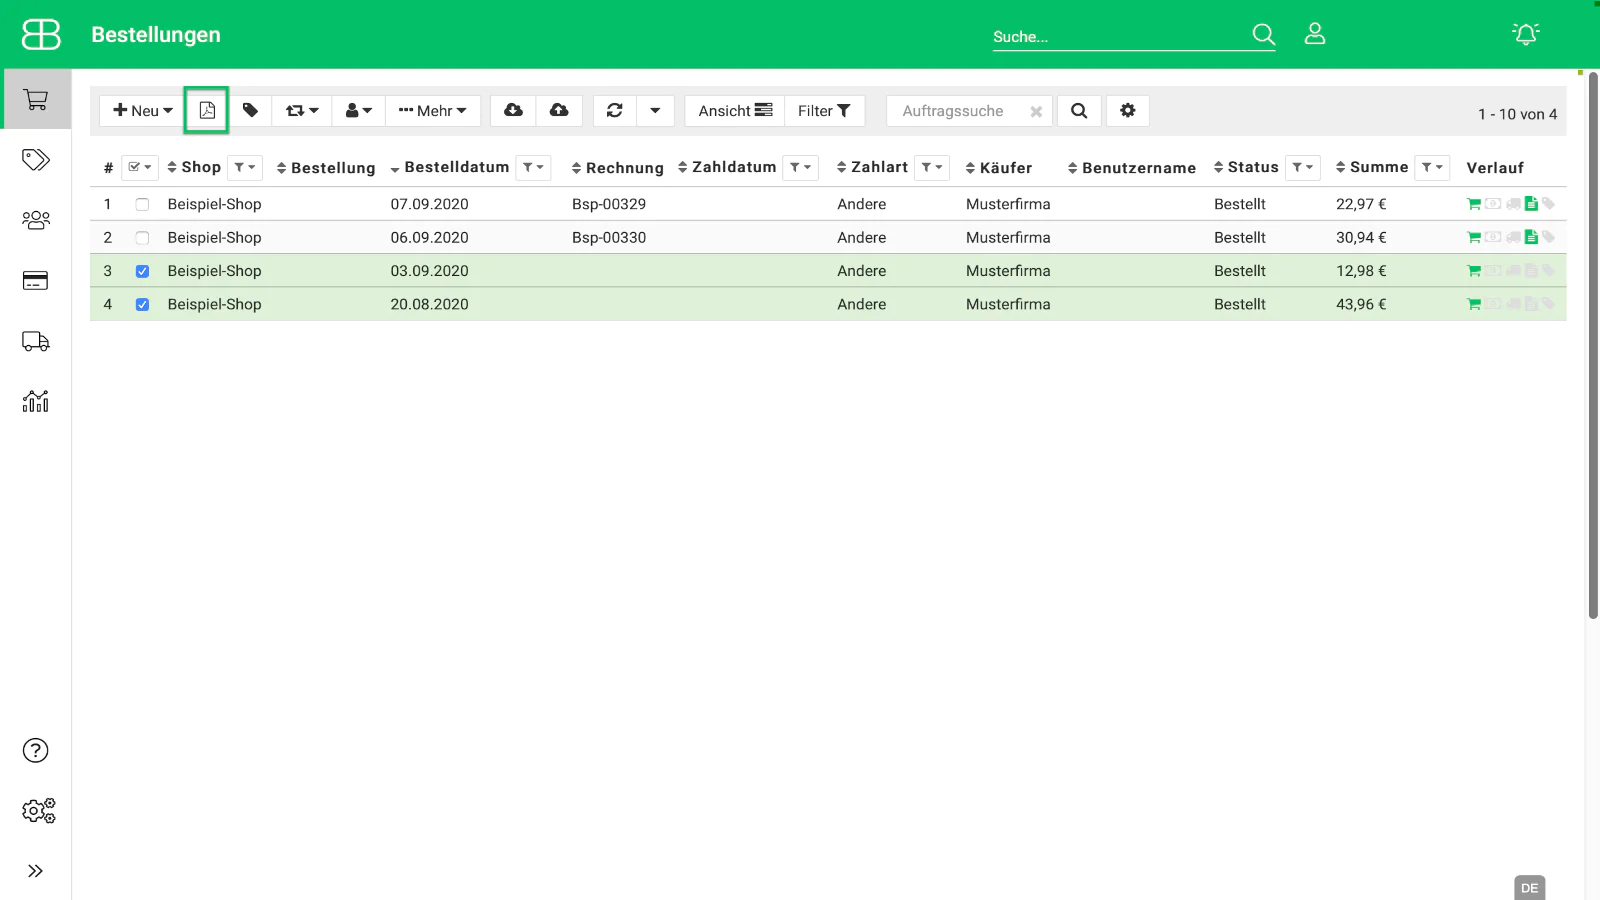Sort by the Bestelldatum column header

456,167
